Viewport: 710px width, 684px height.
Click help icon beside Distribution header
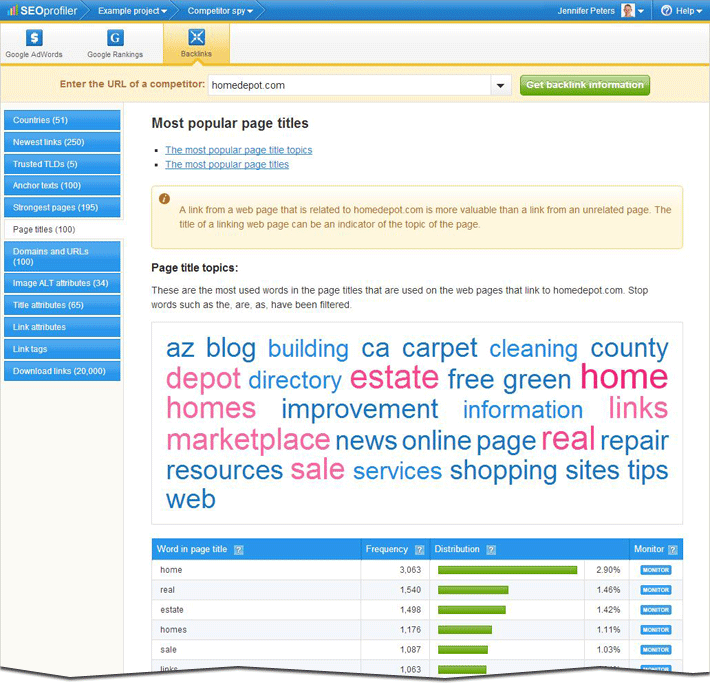pos(490,550)
